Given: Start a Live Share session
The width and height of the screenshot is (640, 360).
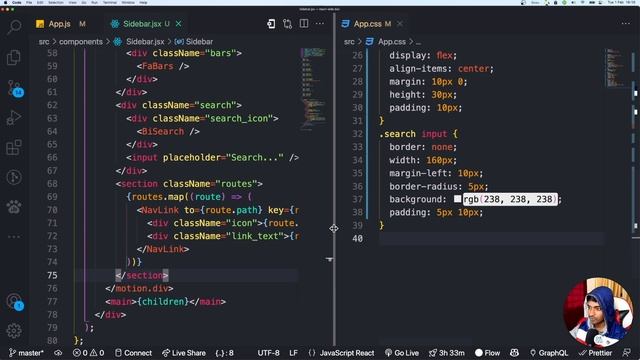Looking at the screenshot, I should tap(183, 353).
